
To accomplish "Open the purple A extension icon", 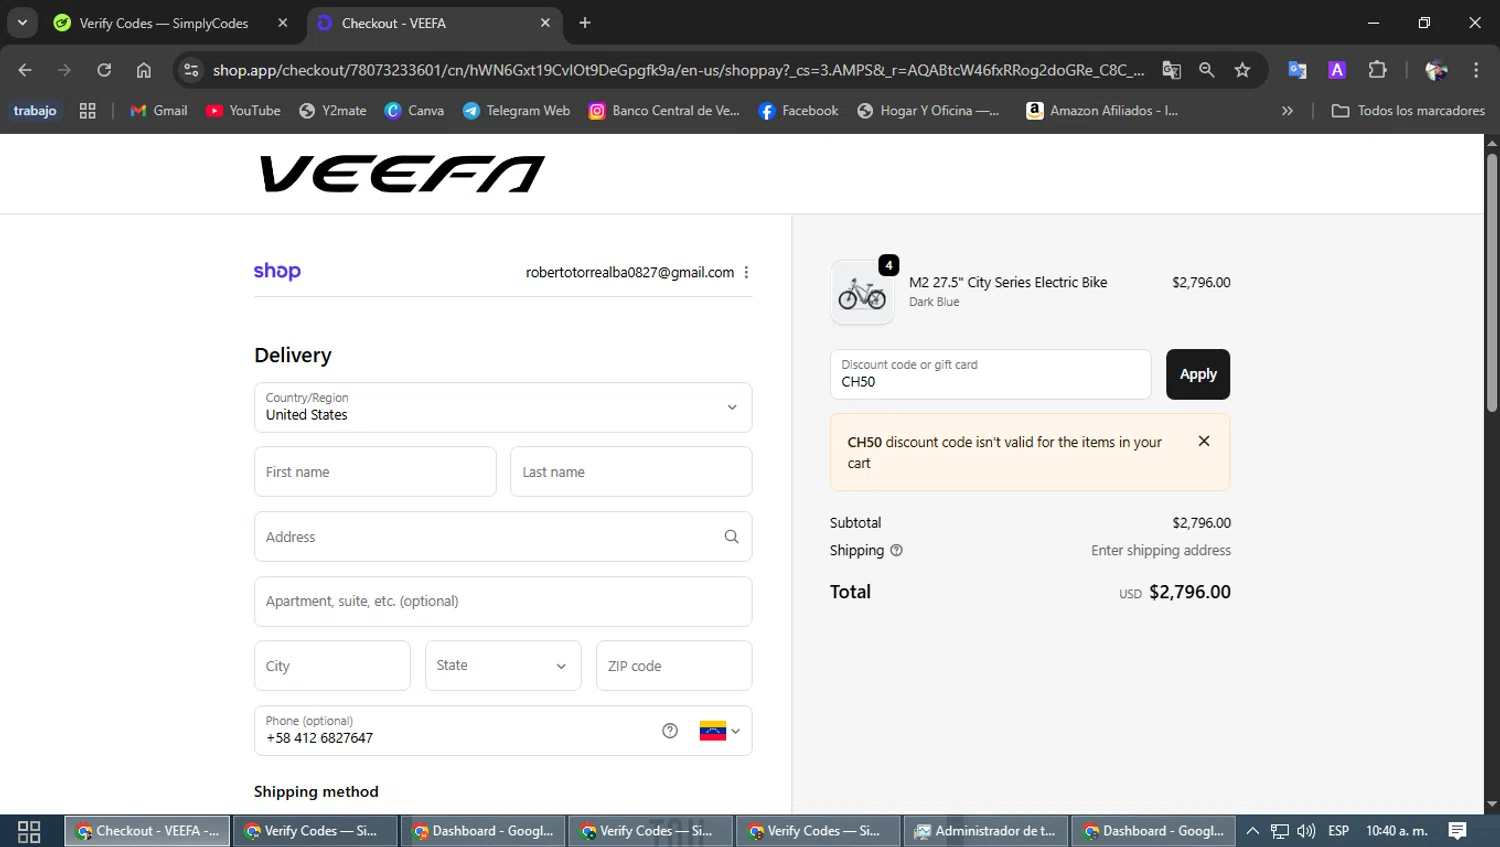I will (1337, 70).
